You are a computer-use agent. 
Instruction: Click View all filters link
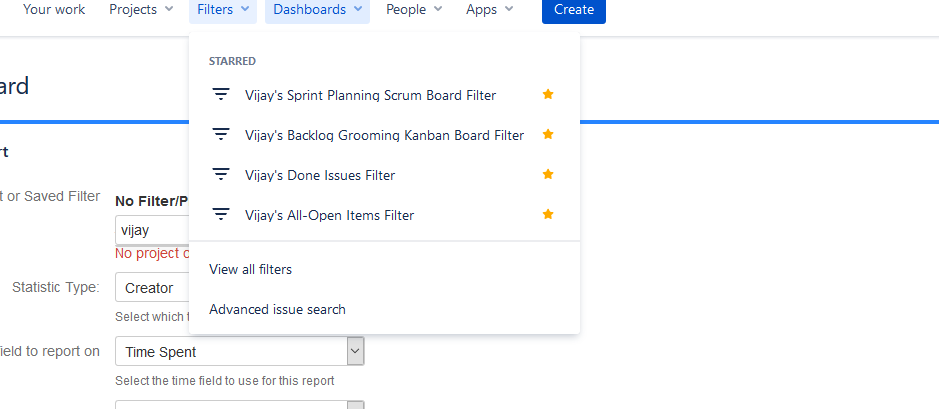(x=250, y=269)
